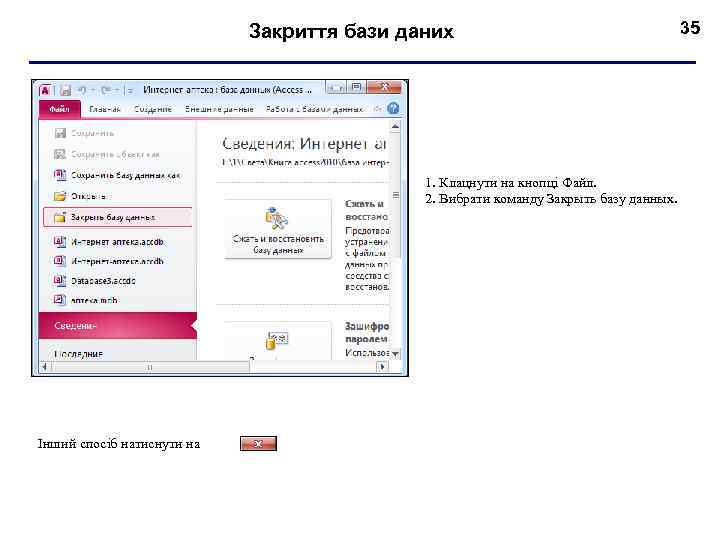Click the encrypt with password lock button
720x540 pixels.
coord(277,341)
